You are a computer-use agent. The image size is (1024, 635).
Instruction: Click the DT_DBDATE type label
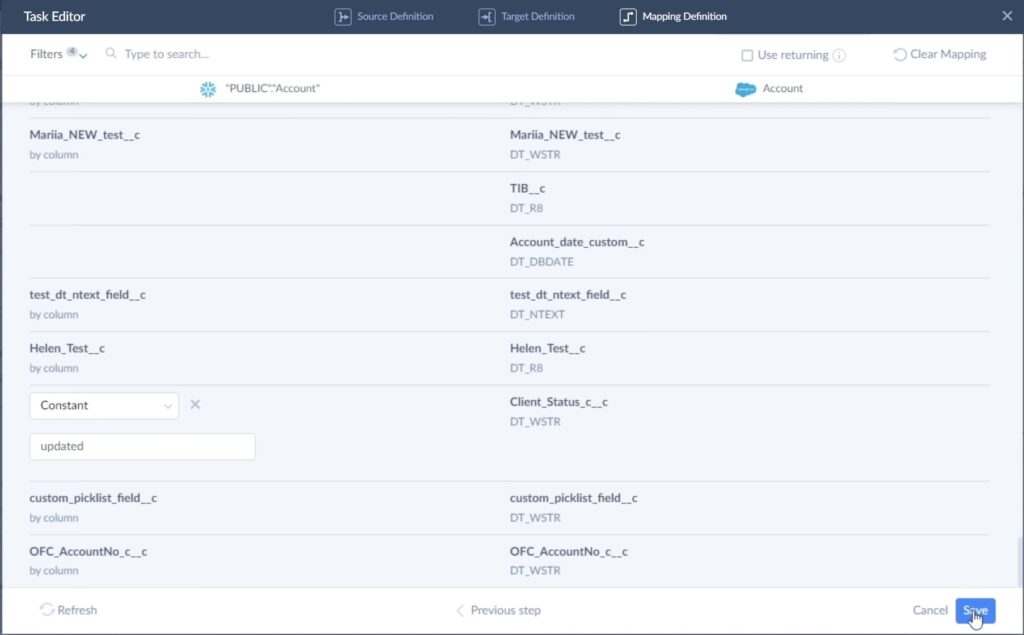pos(541,261)
